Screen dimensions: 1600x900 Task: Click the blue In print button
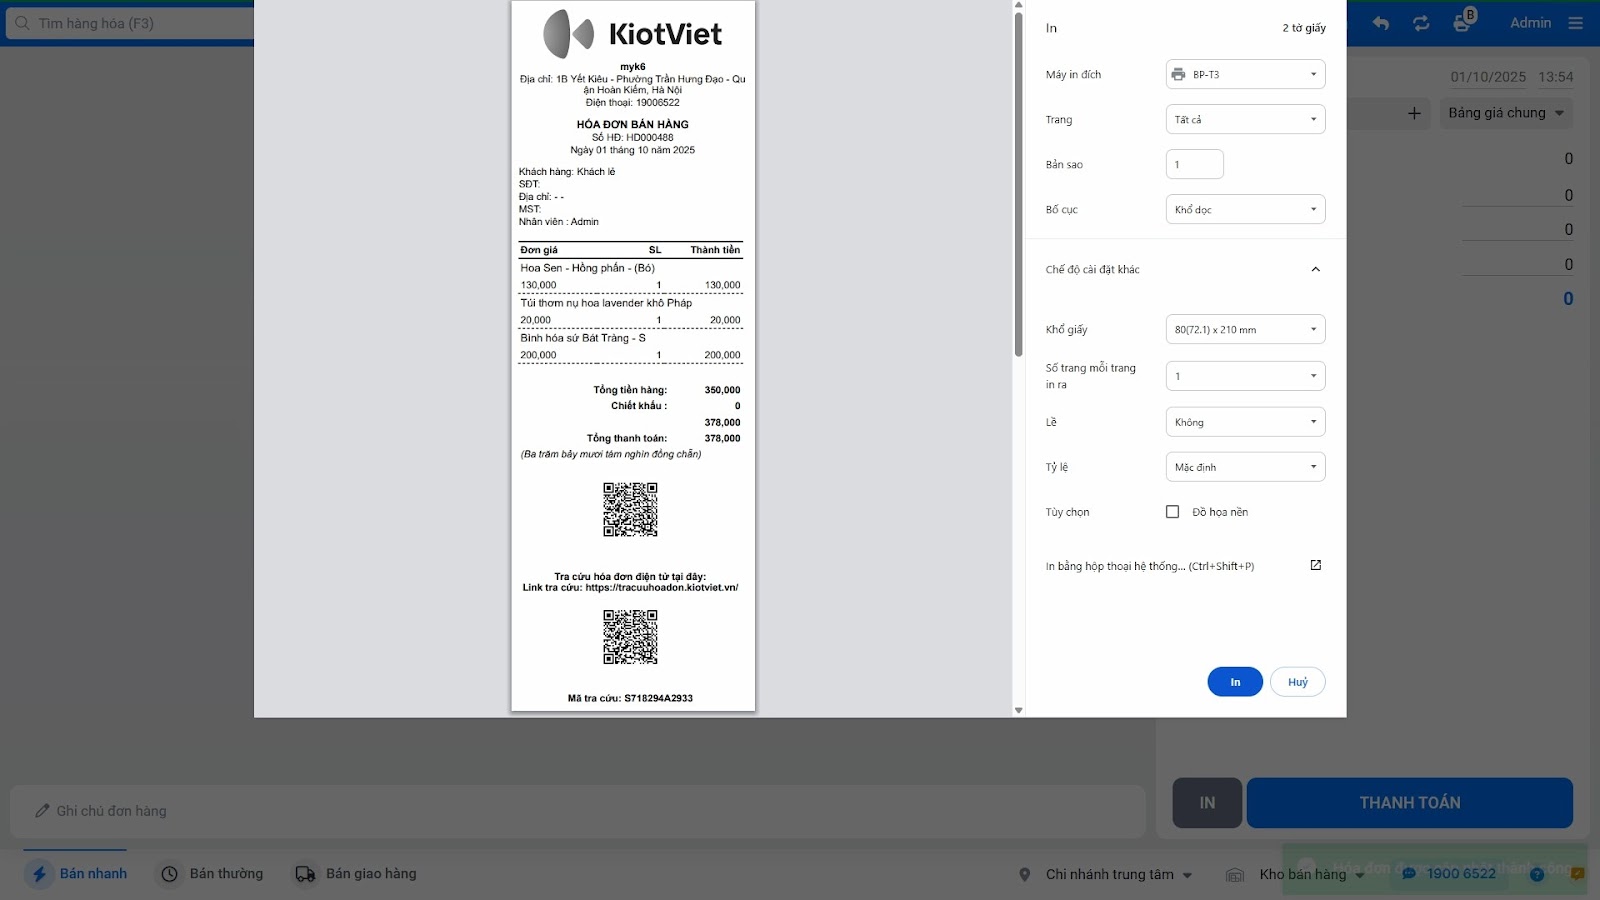(1235, 682)
